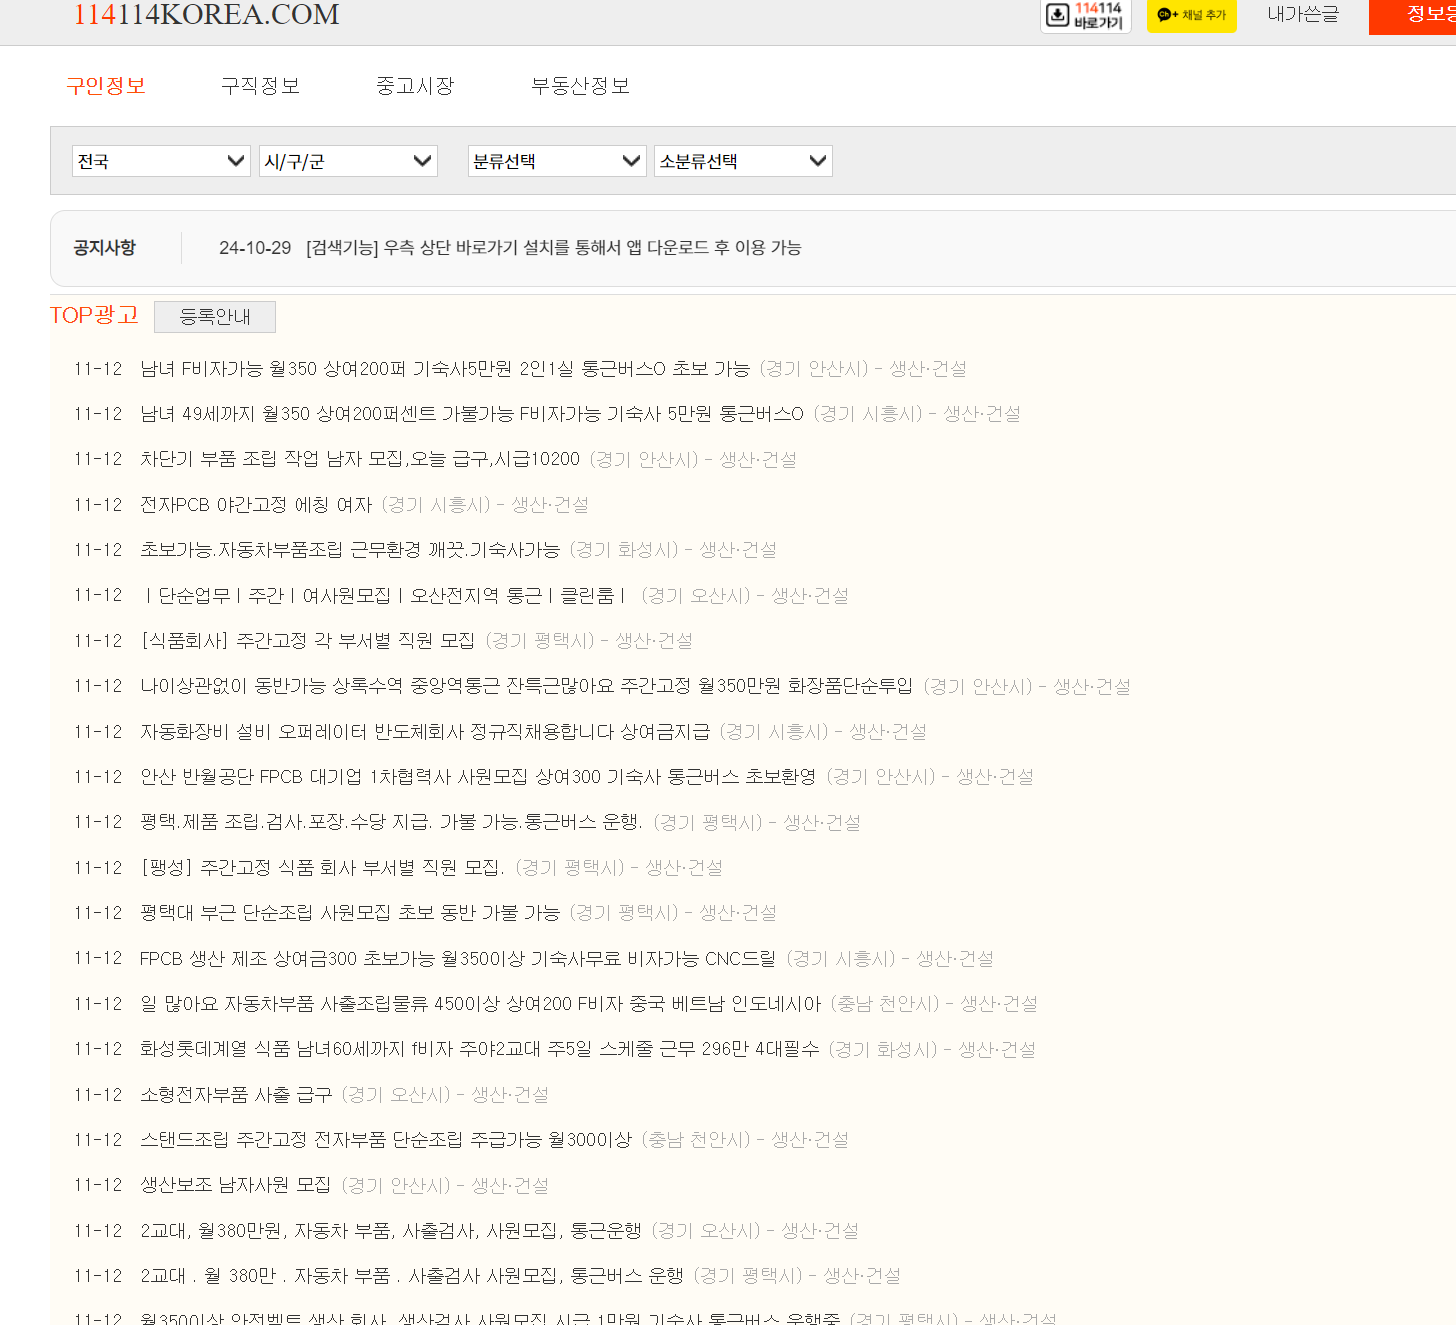Open listing 안산 반월공단 FPCB 대기업 1차협력사
This screenshot has height=1325, width=1456.
click(x=478, y=777)
